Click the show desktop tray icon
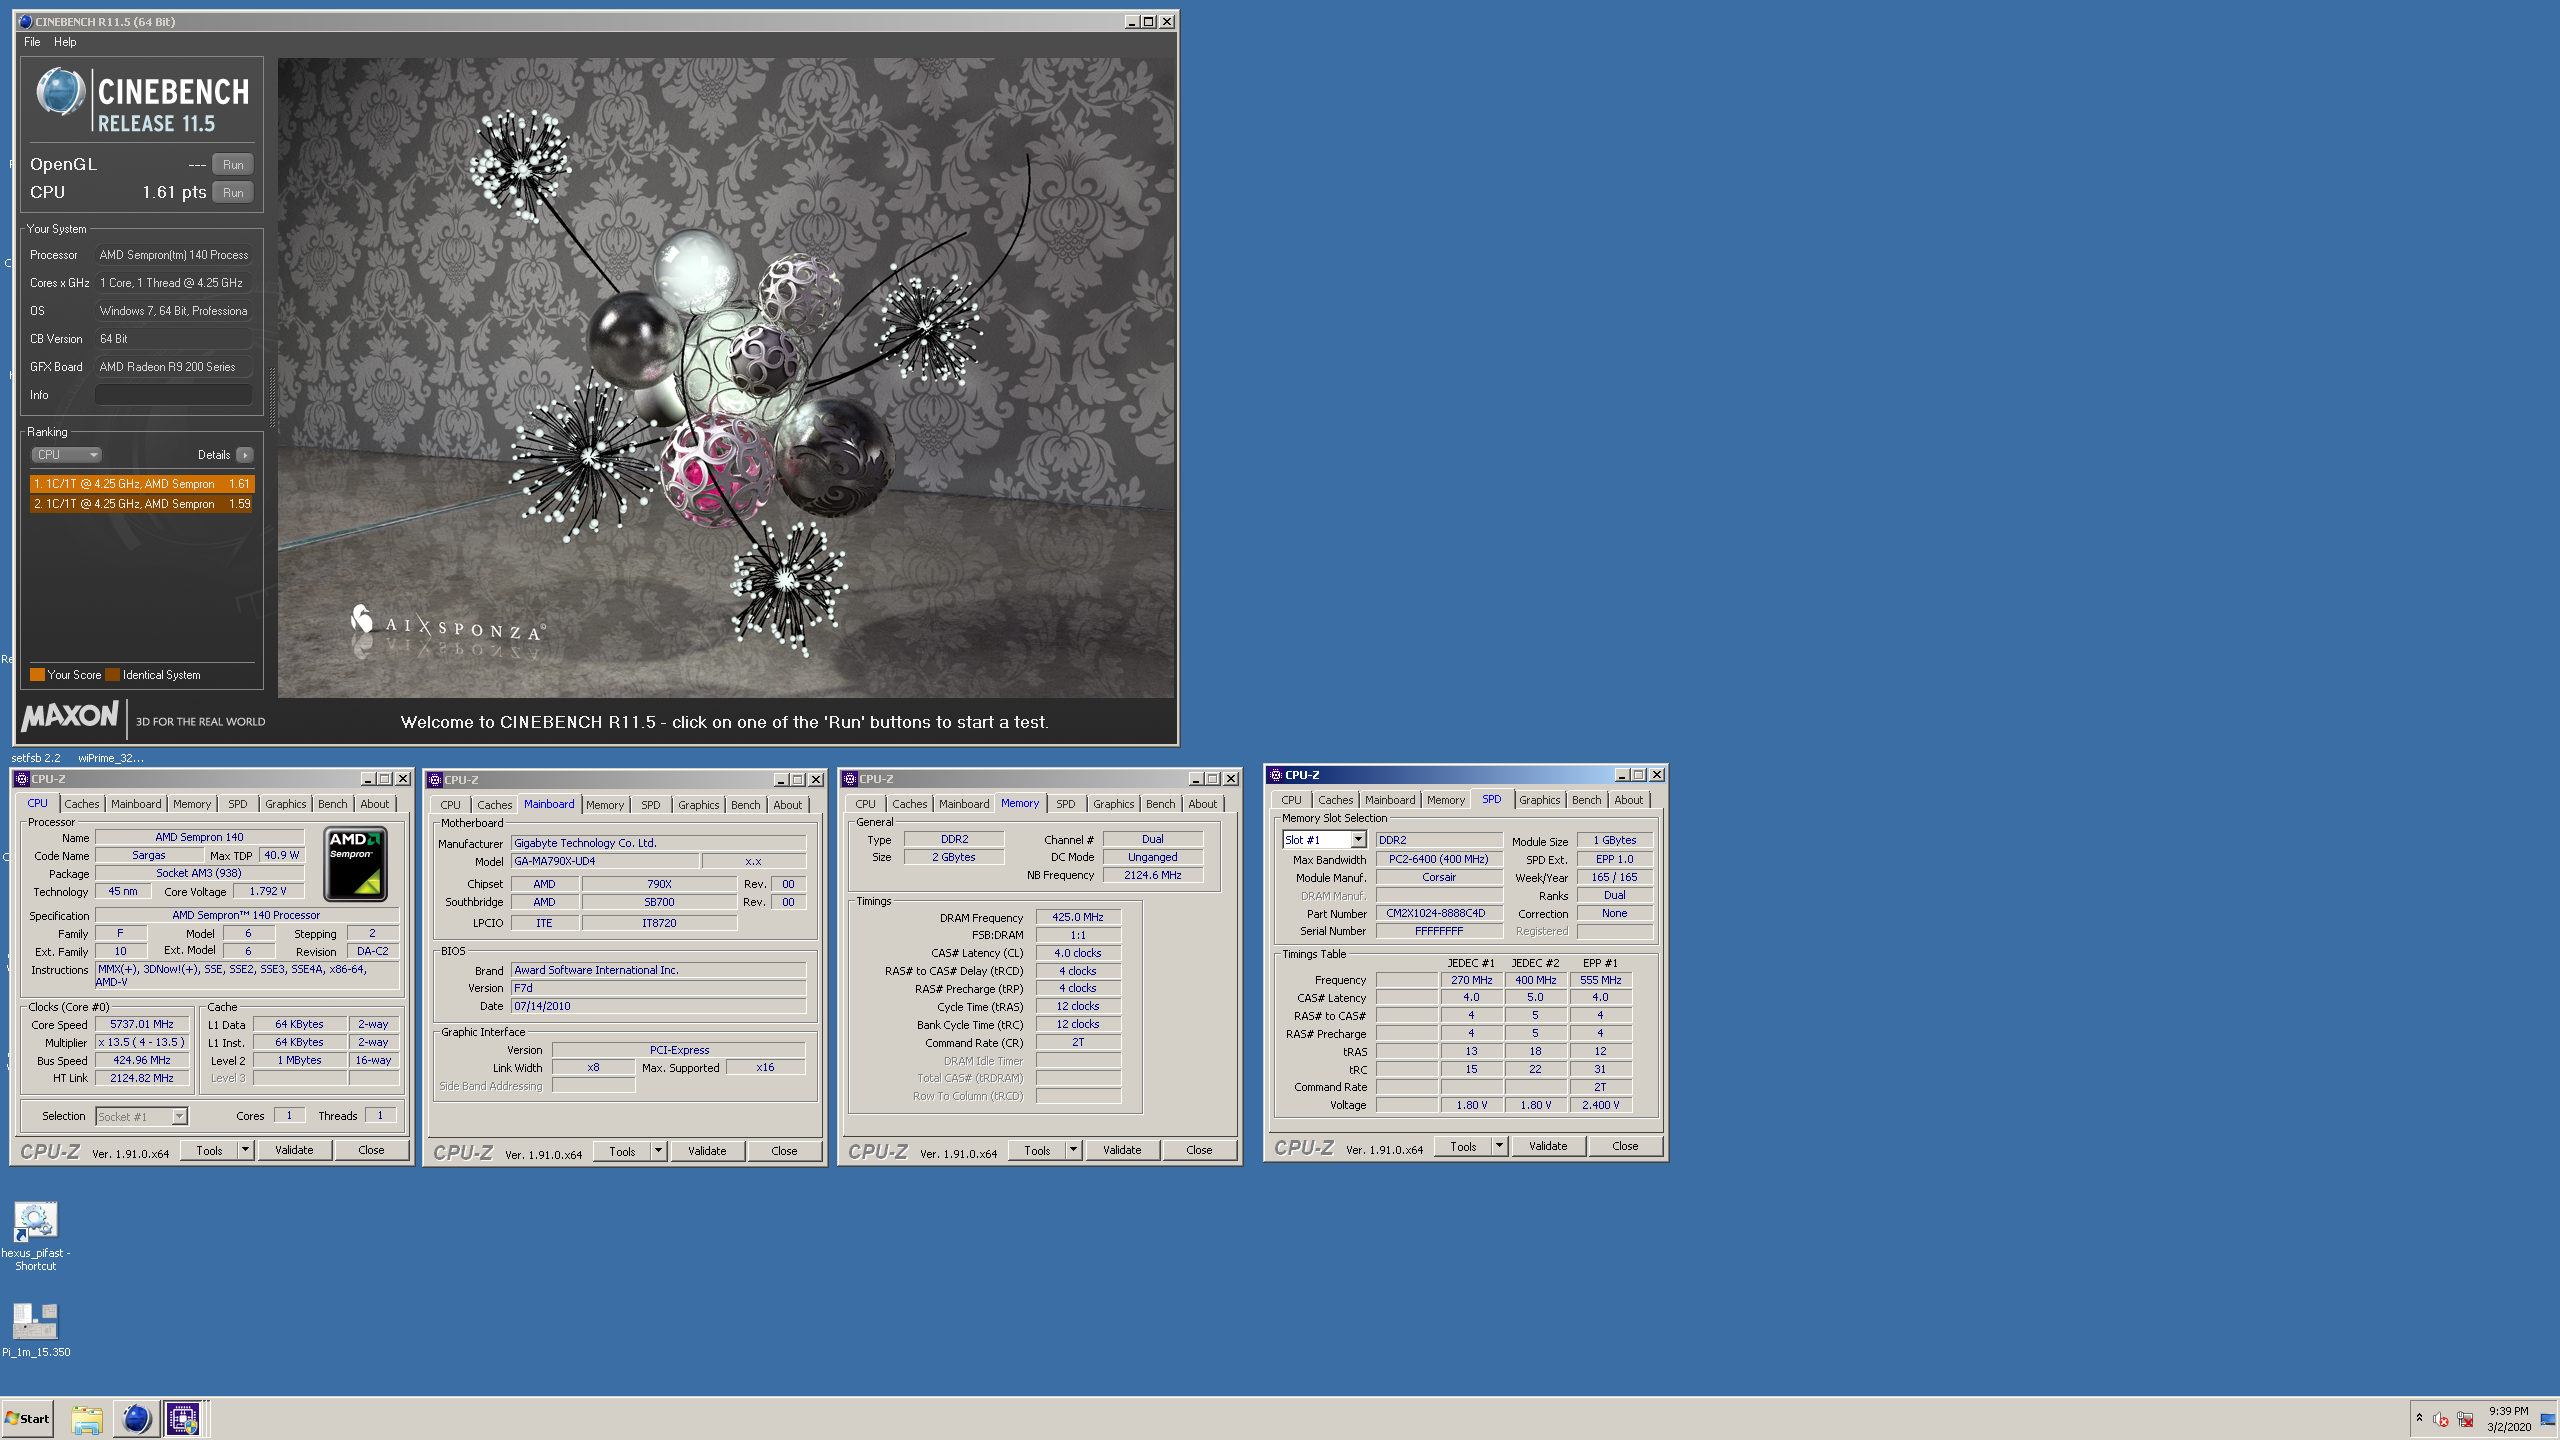The height and width of the screenshot is (1440, 2560). tap(2548, 1419)
